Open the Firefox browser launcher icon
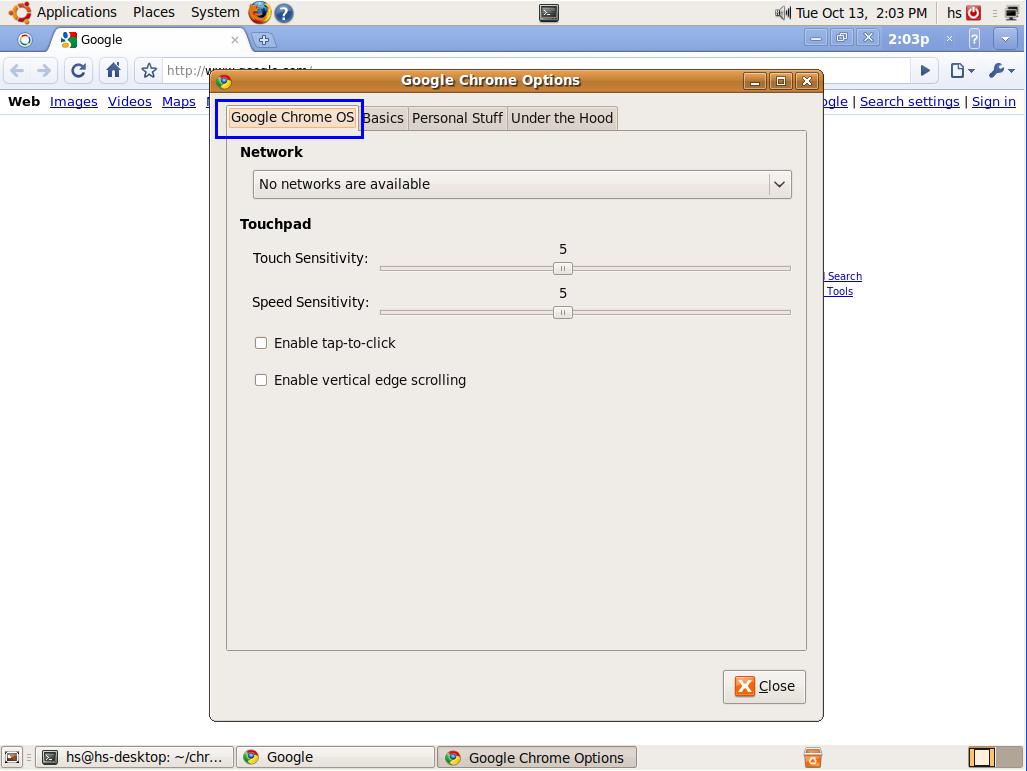This screenshot has height=771, width=1027. [x=259, y=12]
